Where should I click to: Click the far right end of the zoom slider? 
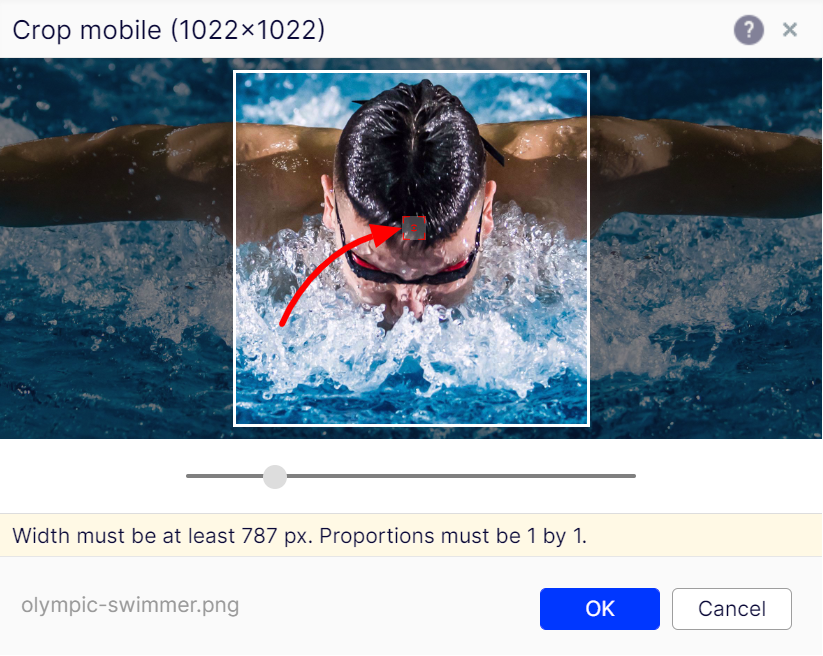coord(634,476)
